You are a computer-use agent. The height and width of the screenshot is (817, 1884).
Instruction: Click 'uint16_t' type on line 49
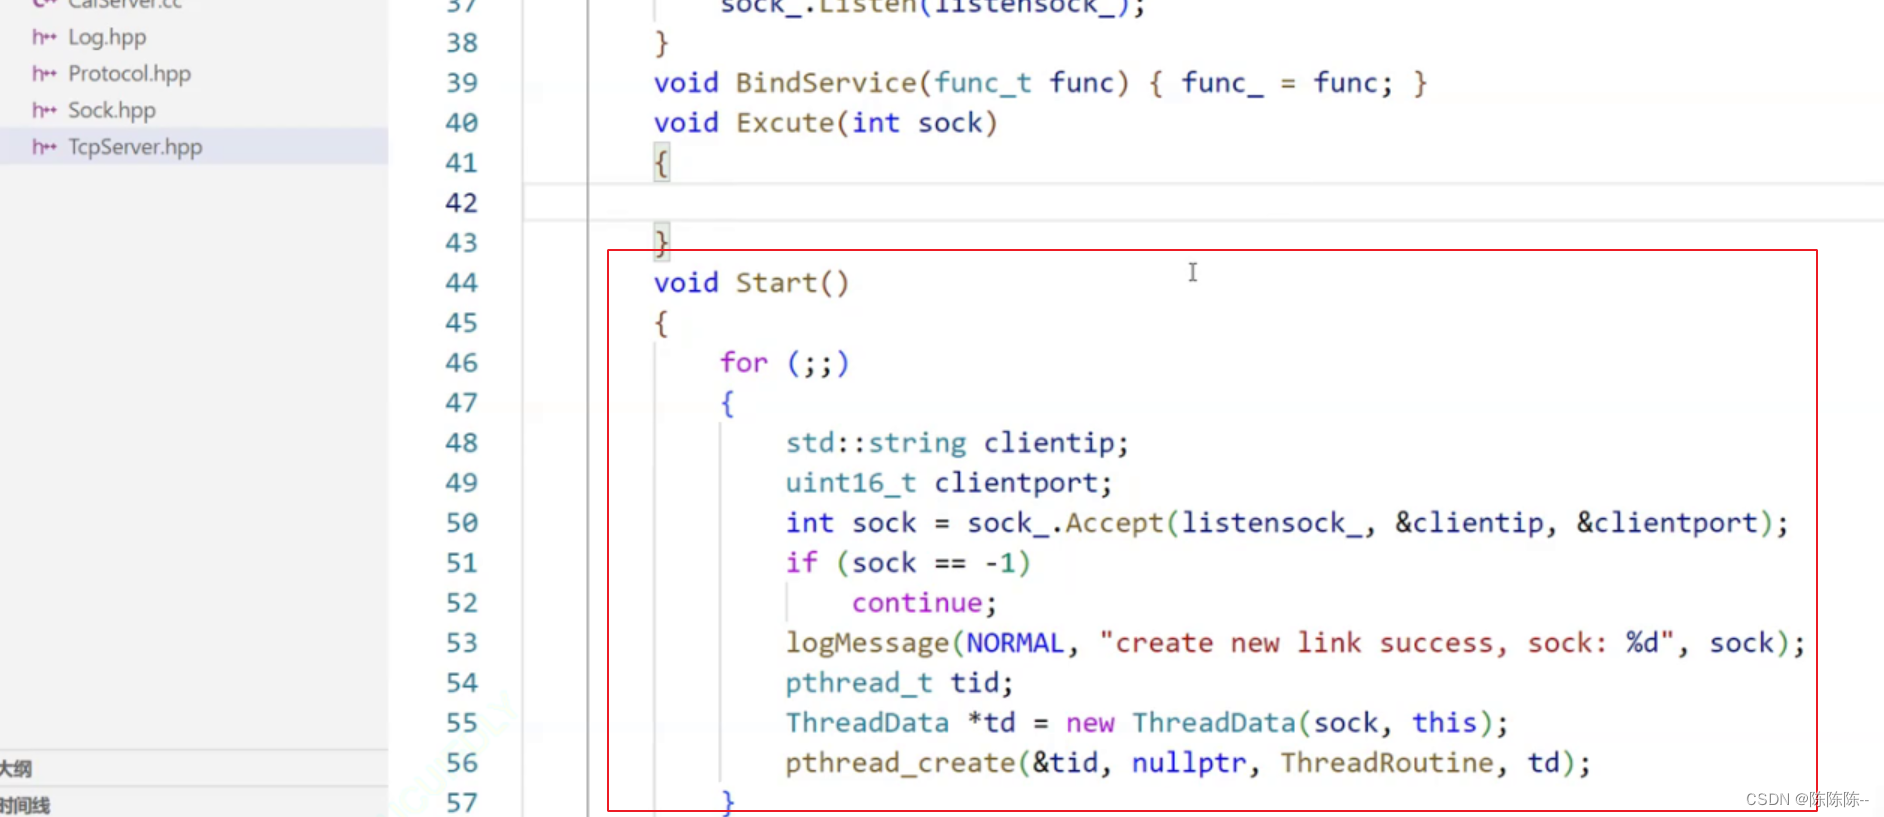[851, 483]
